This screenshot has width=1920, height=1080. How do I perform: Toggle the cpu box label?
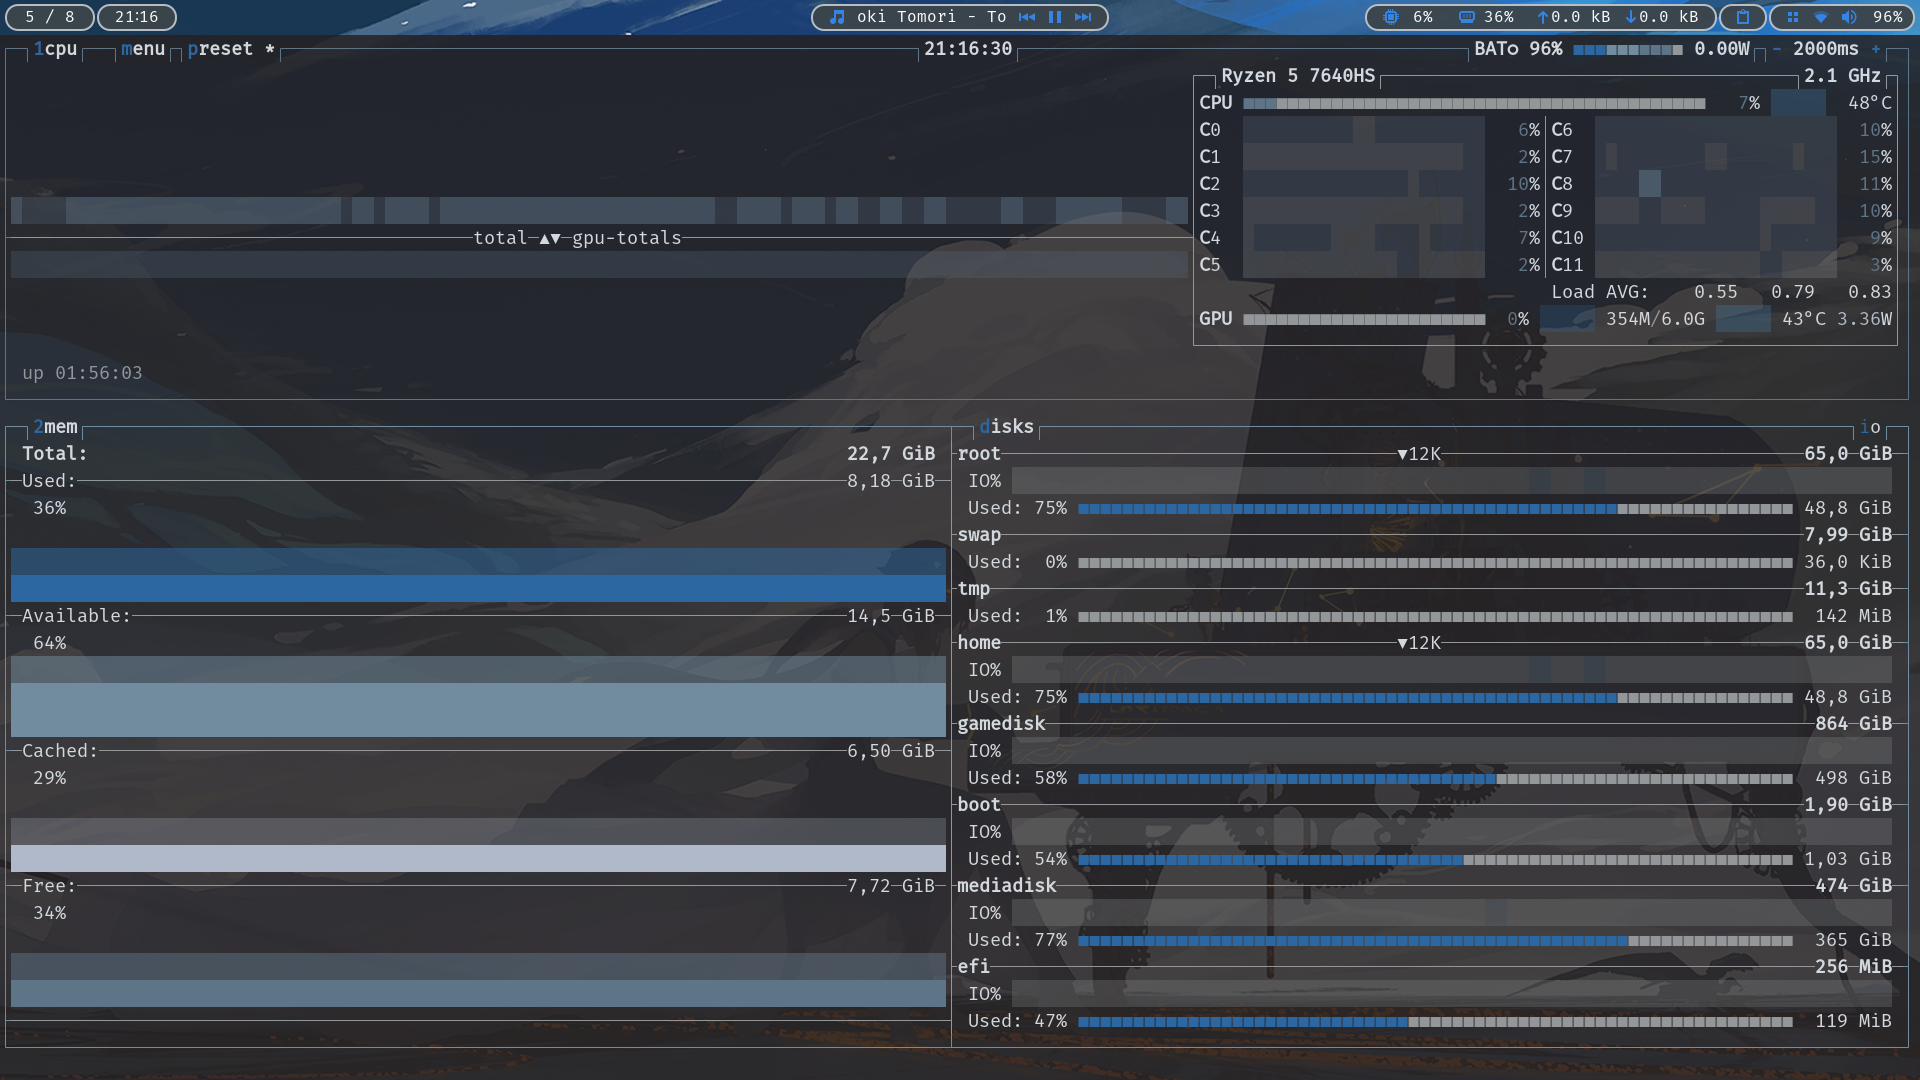point(55,49)
